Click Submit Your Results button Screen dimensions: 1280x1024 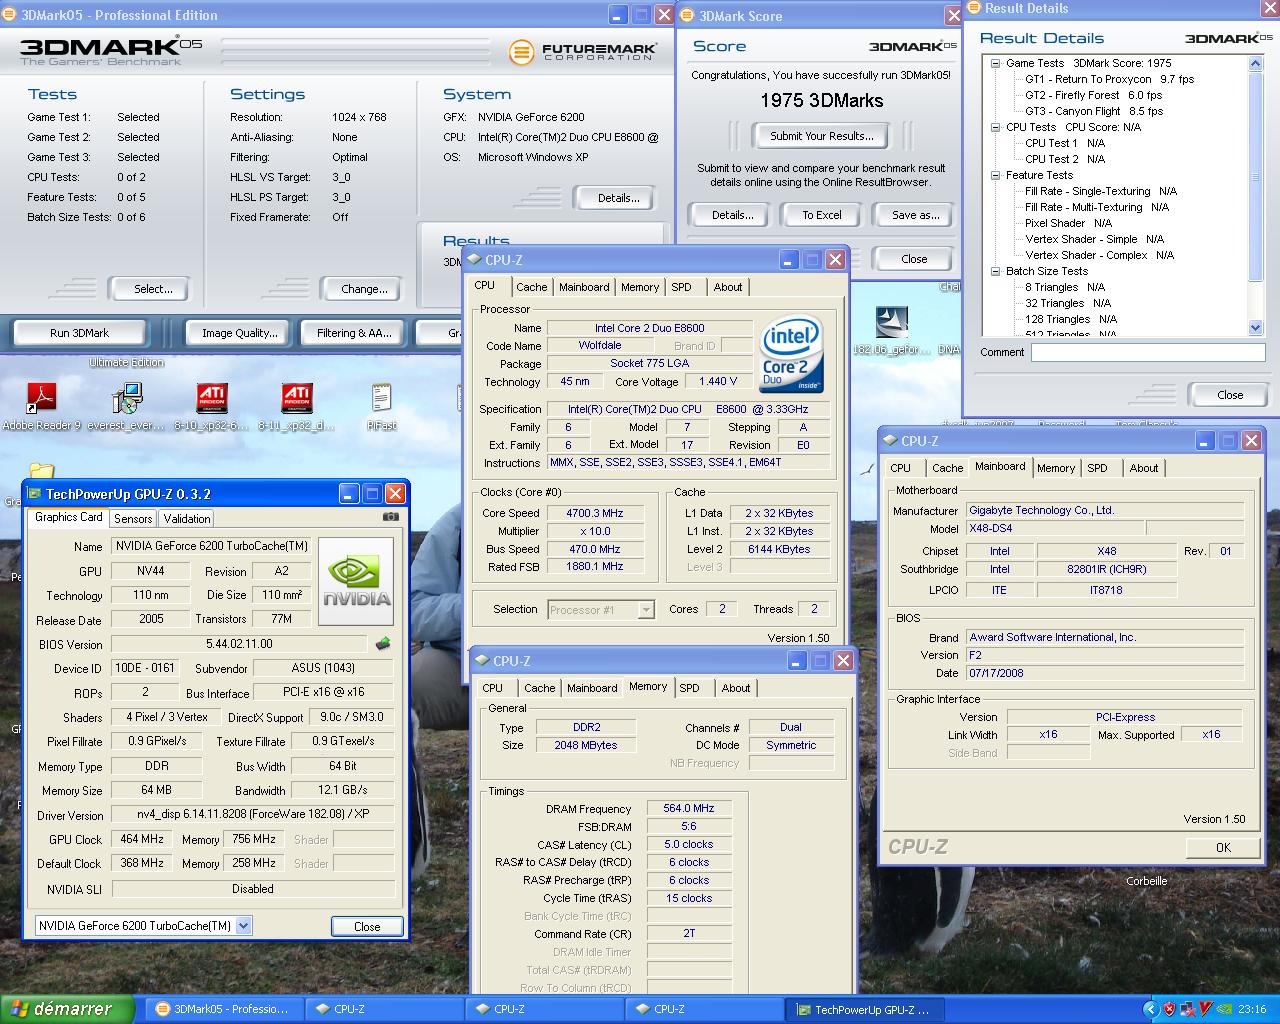click(822, 136)
